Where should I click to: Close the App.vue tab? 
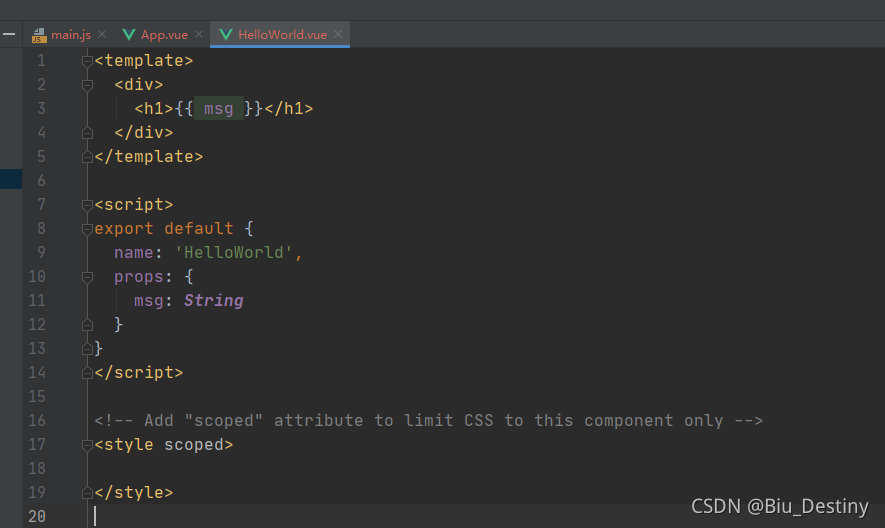tap(199, 34)
